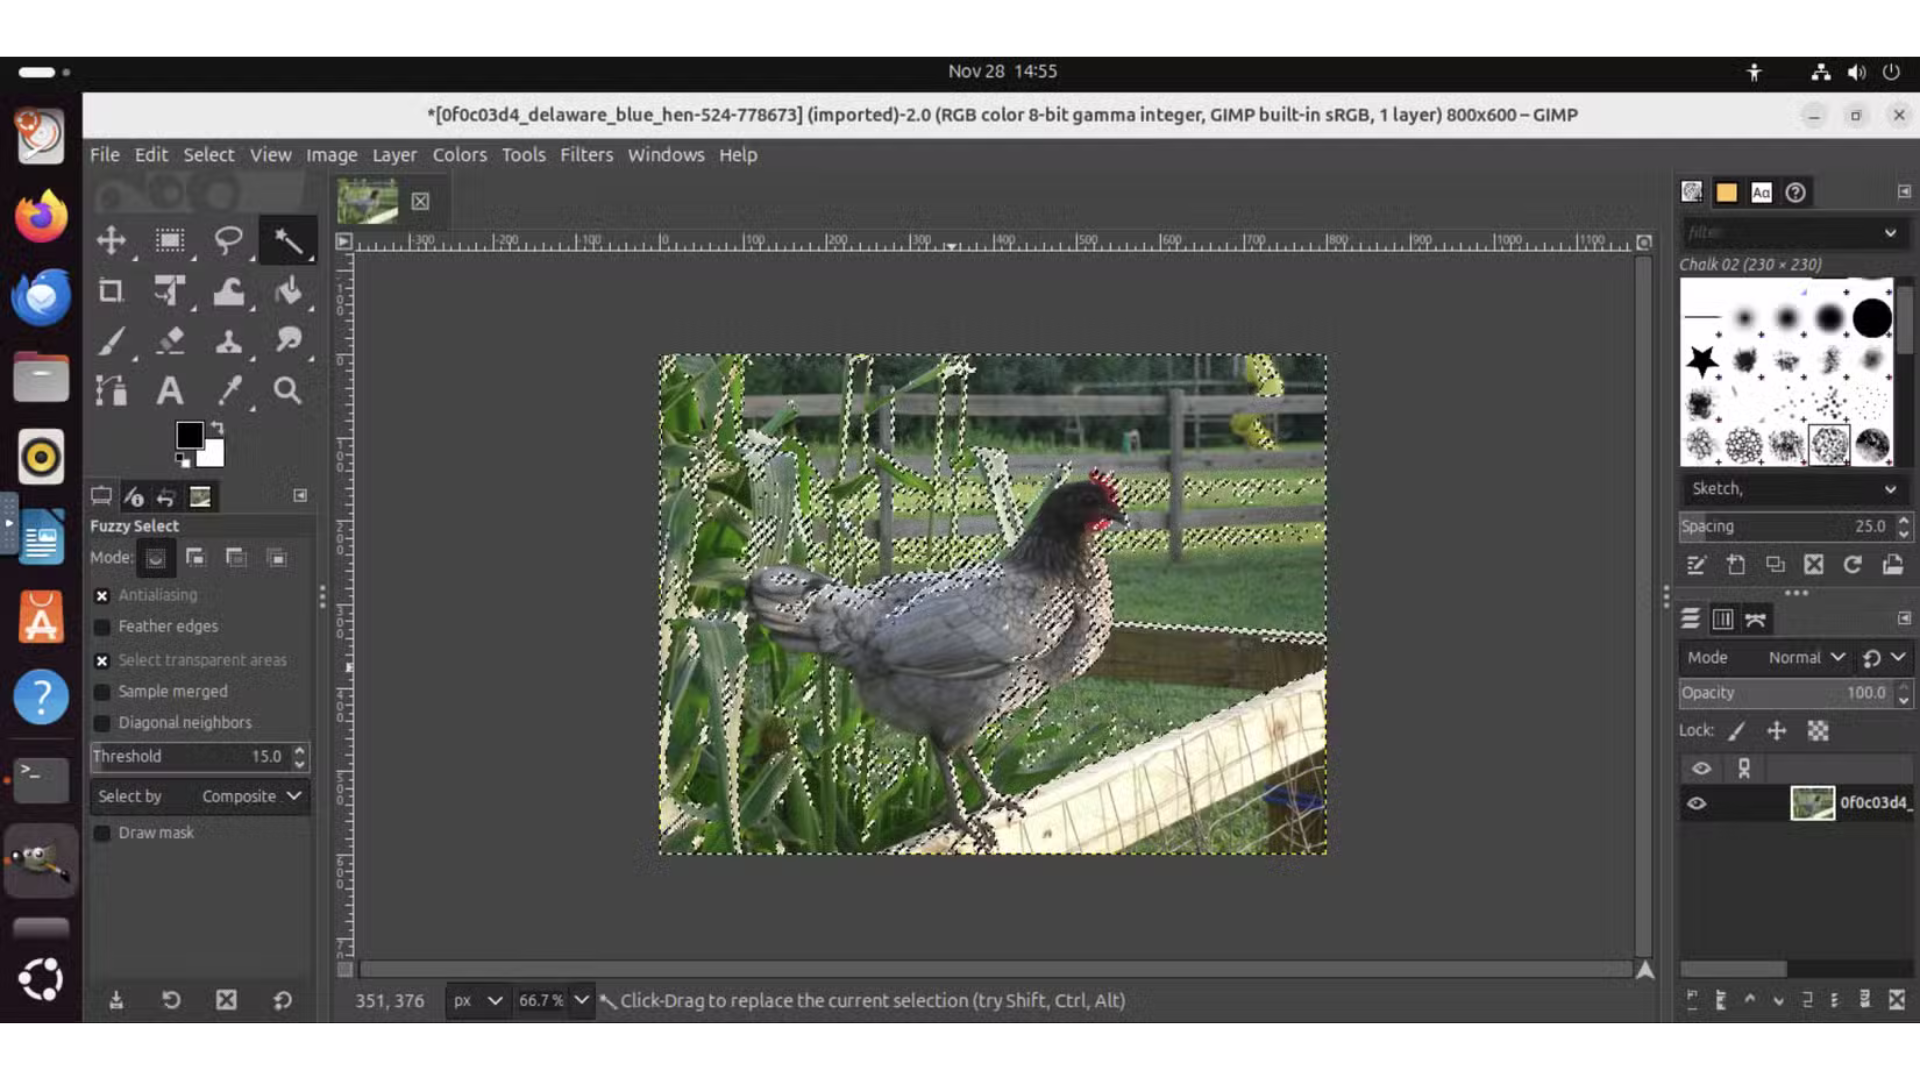Hide the layer using eye icon
The height and width of the screenshot is (1080, 1920).
(x=1696, y=803)
